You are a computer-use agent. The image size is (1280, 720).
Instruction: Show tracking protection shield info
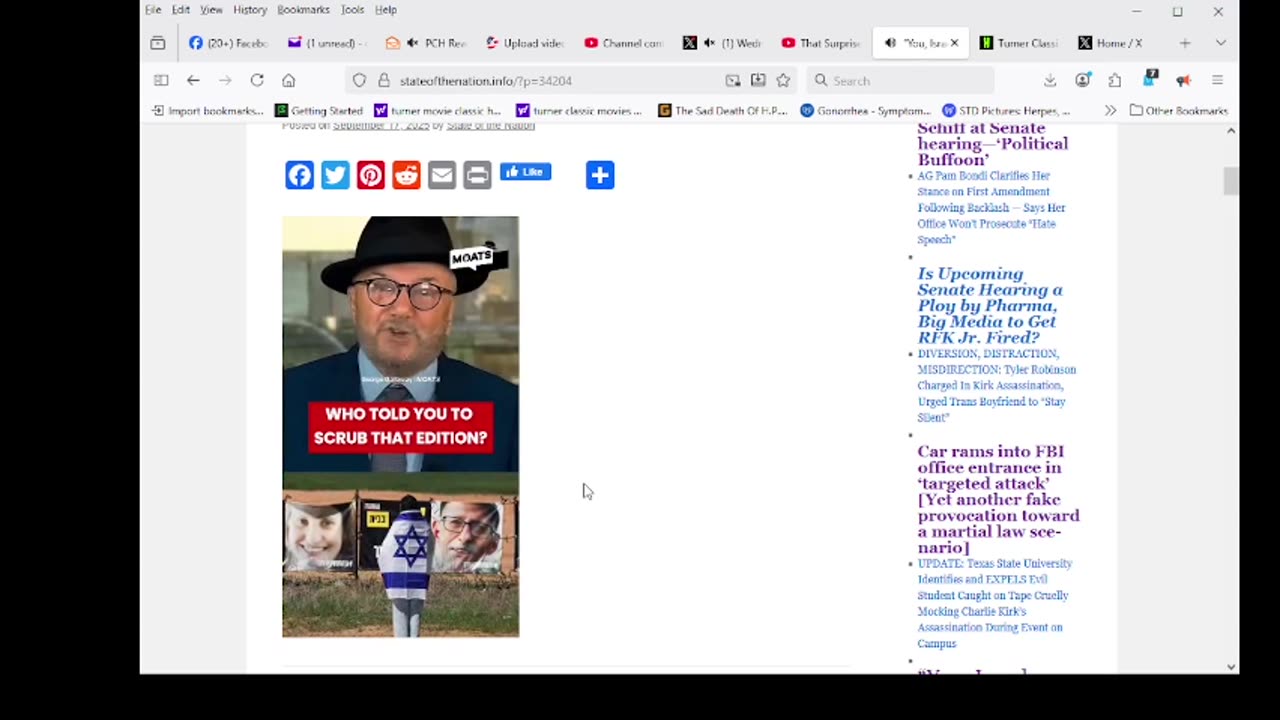click(360, 80)
